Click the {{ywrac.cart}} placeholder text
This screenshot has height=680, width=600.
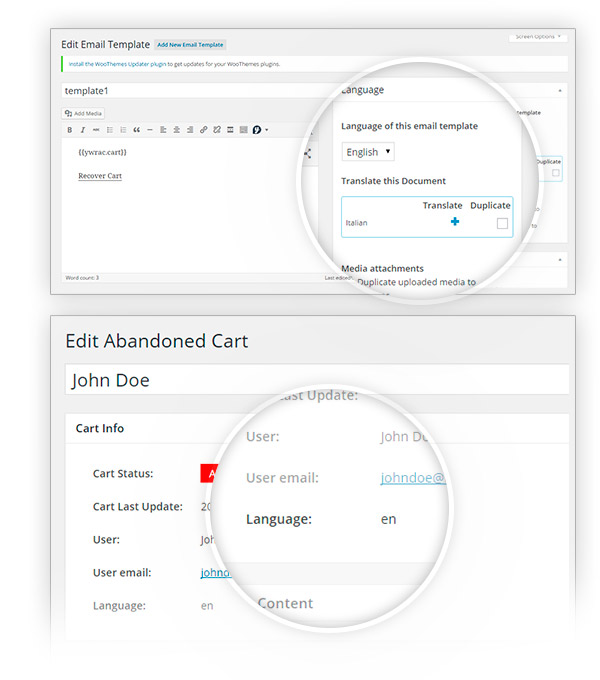(x=102, y=152)
